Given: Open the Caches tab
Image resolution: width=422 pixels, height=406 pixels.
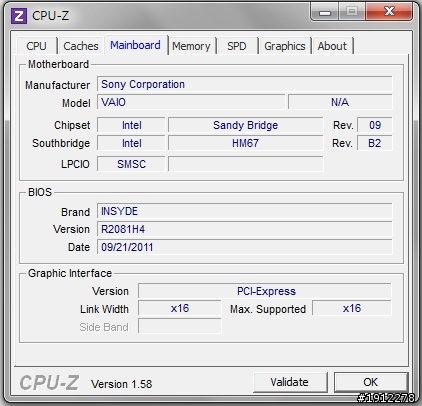Looking at the screenshot, I should pyautogui.click(x=81, y=46).
